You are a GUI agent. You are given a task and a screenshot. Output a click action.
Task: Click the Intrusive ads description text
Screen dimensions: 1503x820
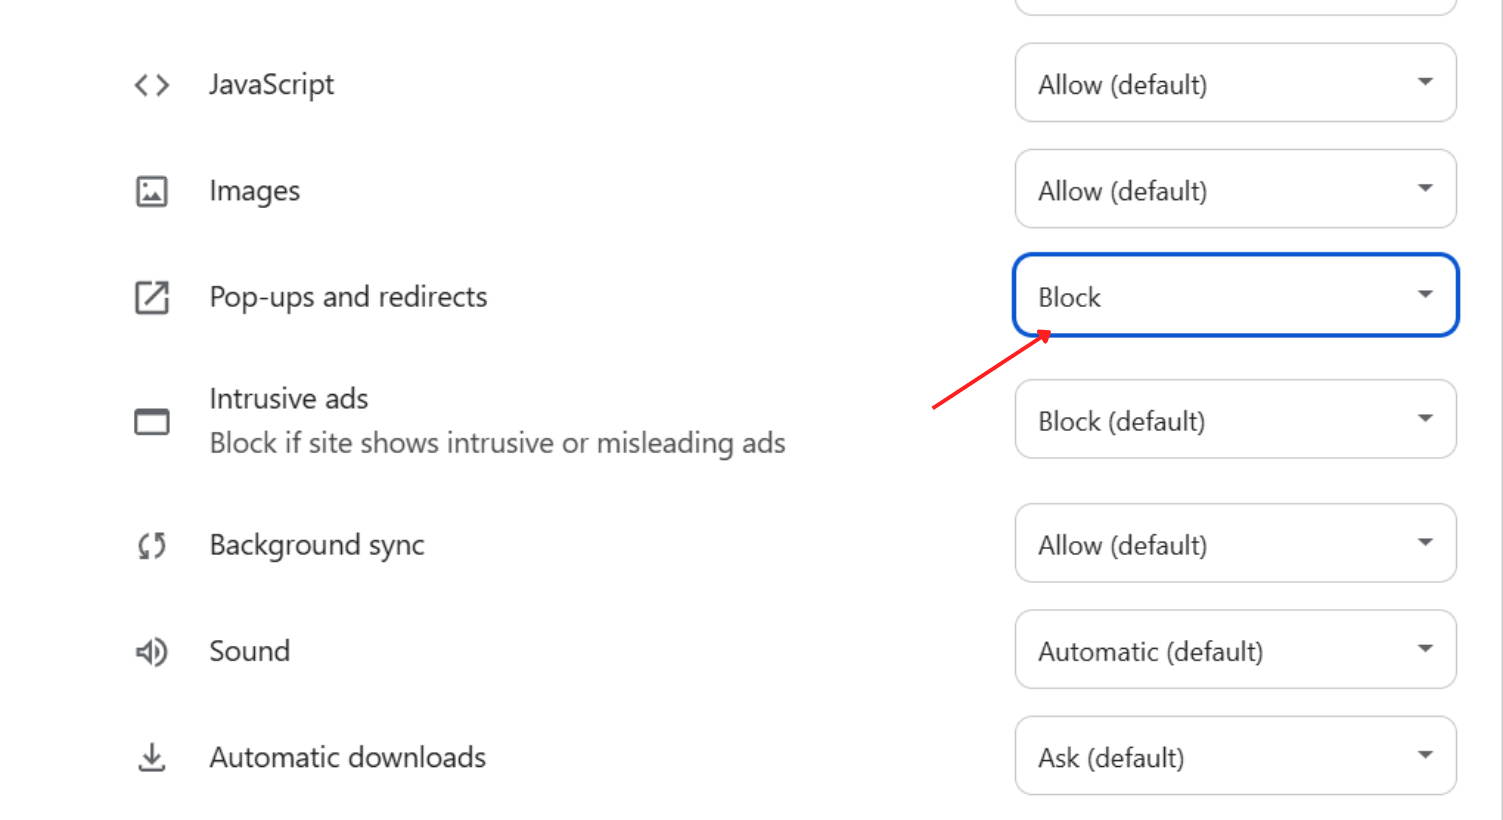pyautogui.click(x=497, y=443)
